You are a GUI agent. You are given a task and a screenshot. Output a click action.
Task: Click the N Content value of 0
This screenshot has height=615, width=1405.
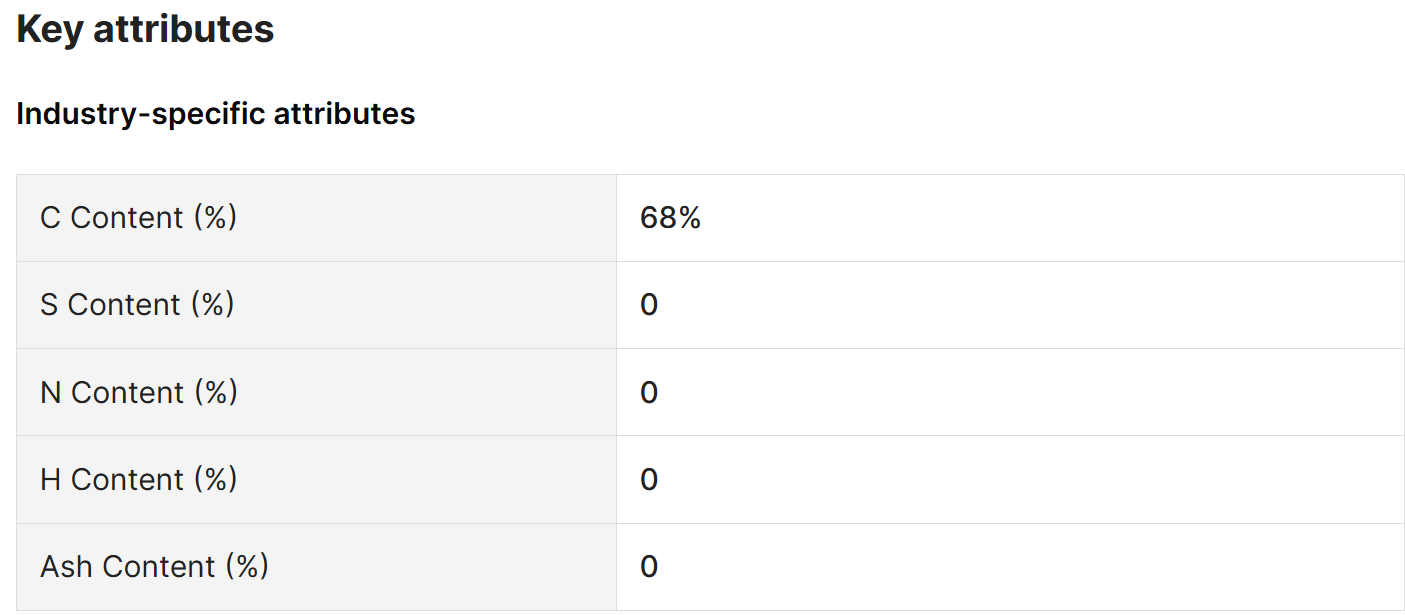pyautogui.click(x=649, y=392)
